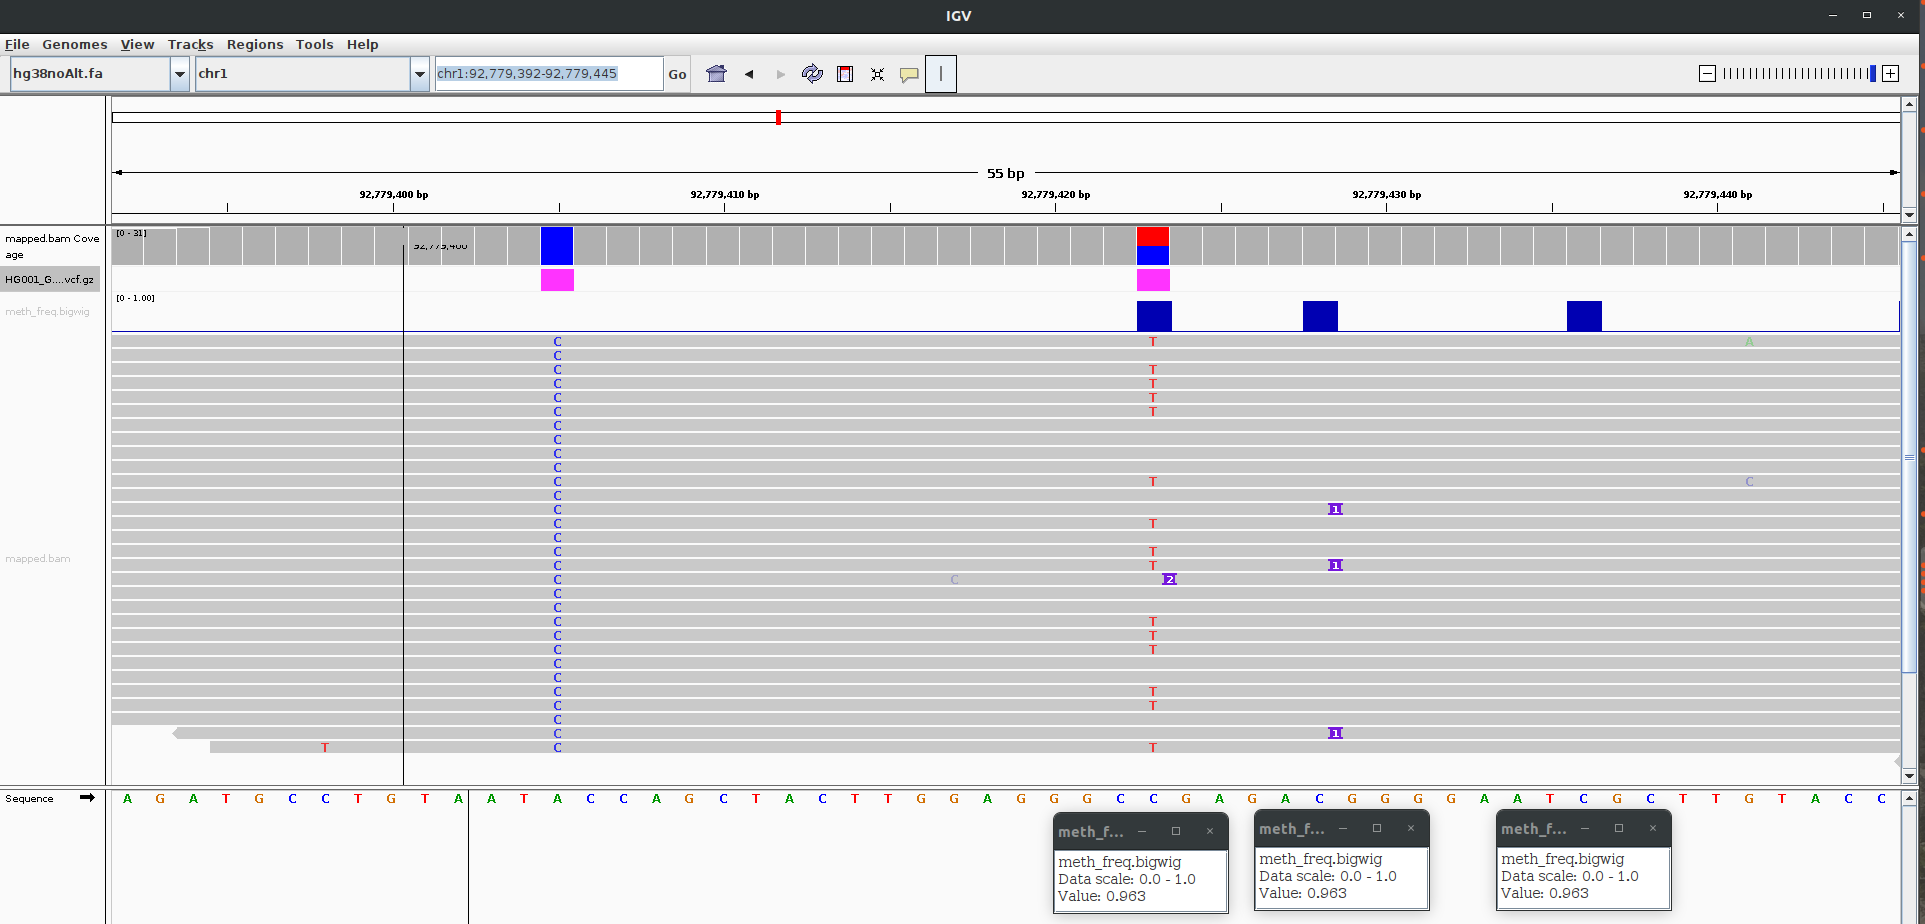The image size is (1925, 924).
Task: Maximize the middle meth_freq popup window
Action: click(x=1377, y=828)
